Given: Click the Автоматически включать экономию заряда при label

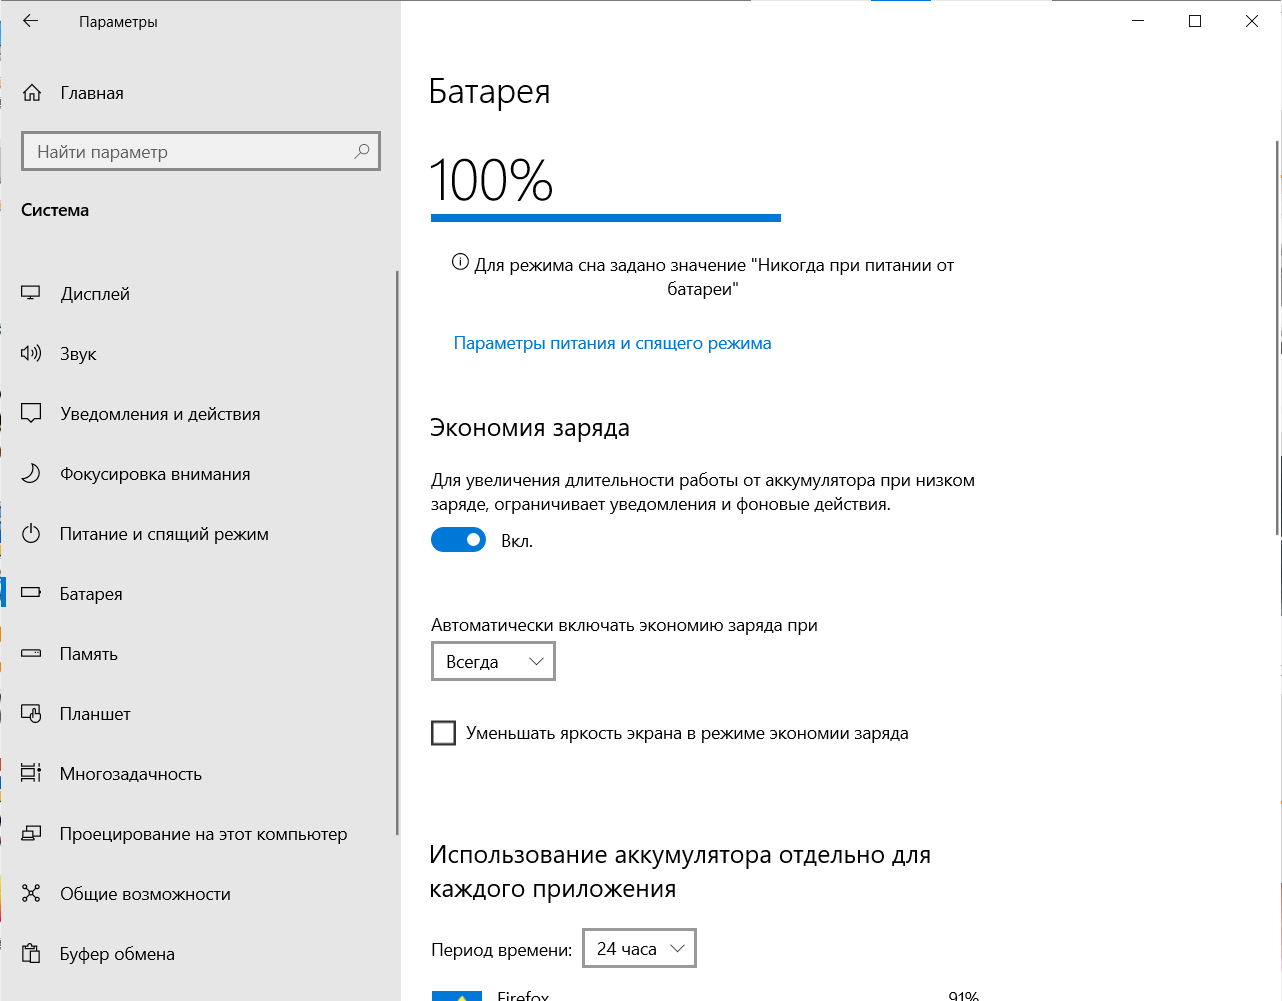Looking at the screenshot, I should pos(624,625).
